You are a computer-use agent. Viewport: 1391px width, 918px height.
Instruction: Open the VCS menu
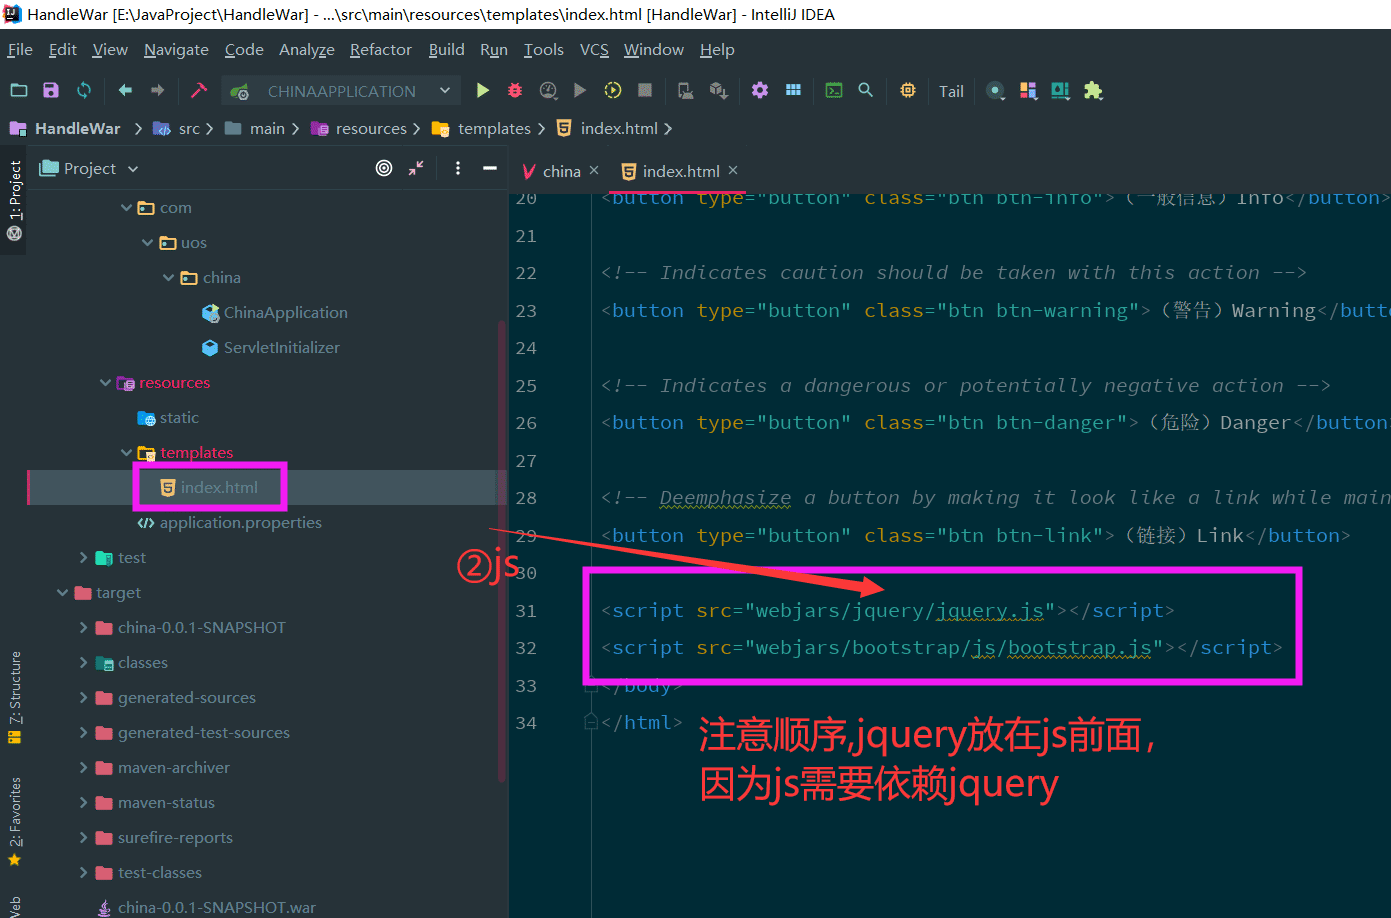click(x=594, y=49)
